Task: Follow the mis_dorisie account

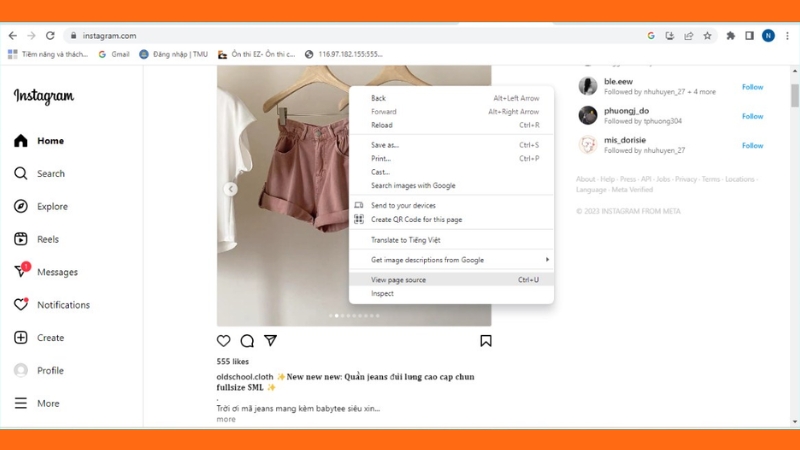Action: coord(752,145)
